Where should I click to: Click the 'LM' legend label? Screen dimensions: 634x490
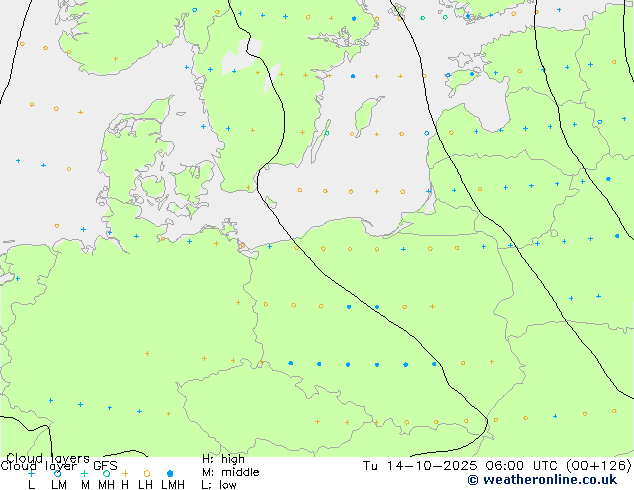pos(59,485)
